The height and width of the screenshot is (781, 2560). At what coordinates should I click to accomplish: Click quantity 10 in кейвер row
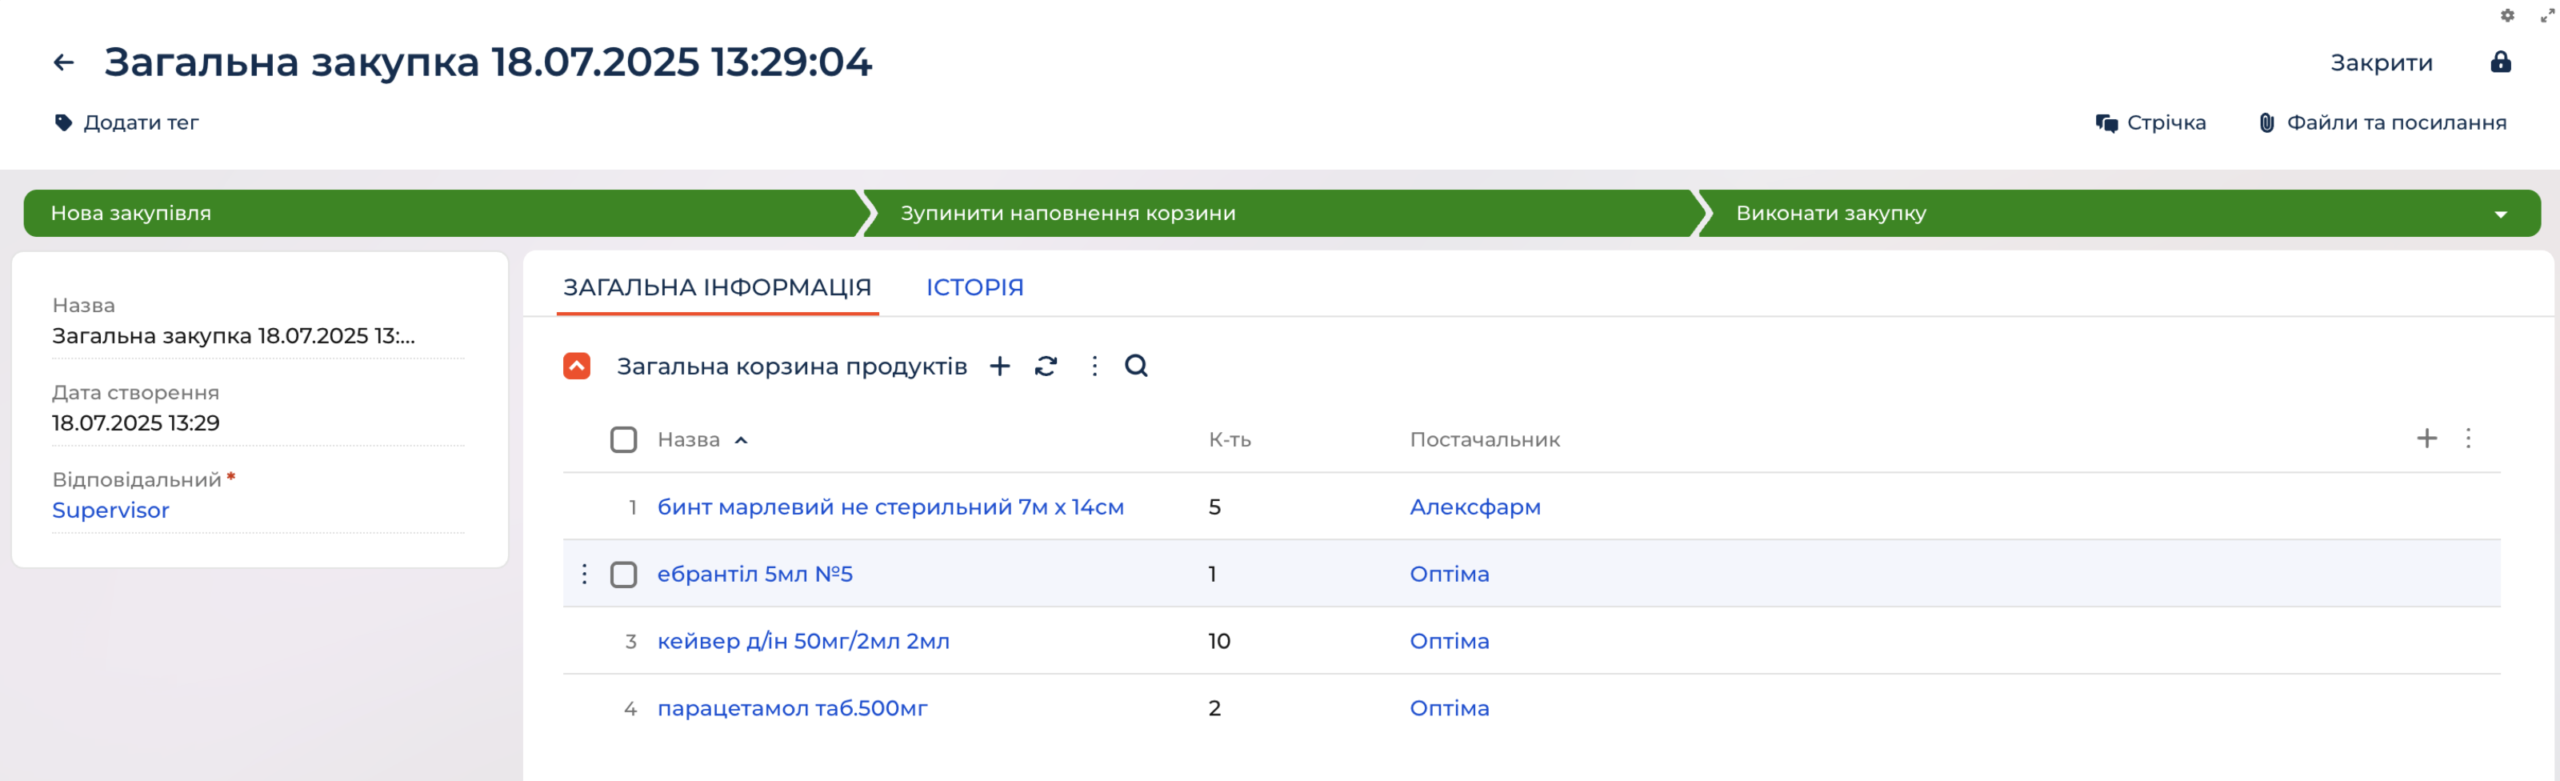coord(1219,641)
